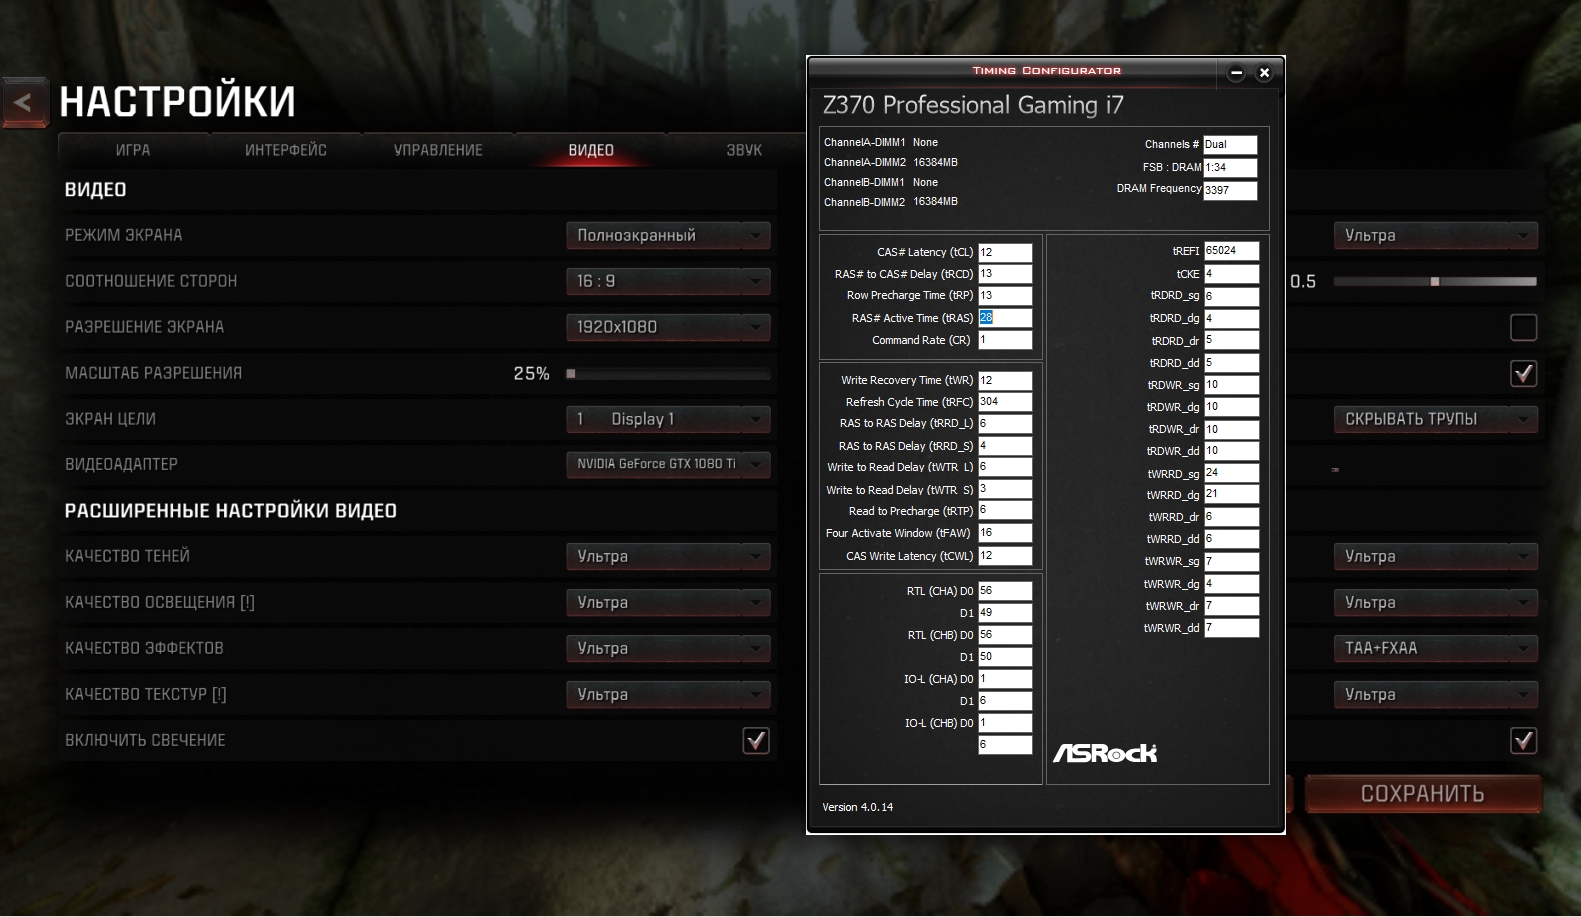1581x917 pixels.
Task: Close the Timing Configurator window
Action: 1264,72
